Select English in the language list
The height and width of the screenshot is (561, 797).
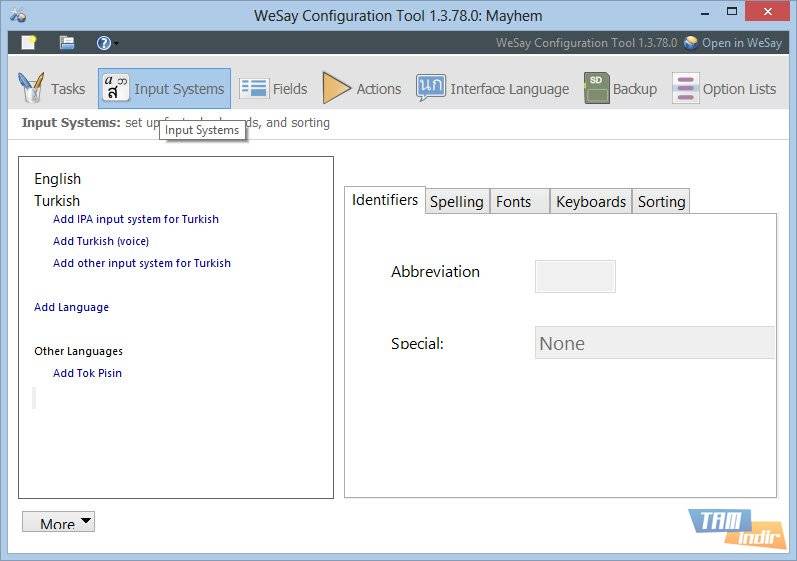coord(57,179)
